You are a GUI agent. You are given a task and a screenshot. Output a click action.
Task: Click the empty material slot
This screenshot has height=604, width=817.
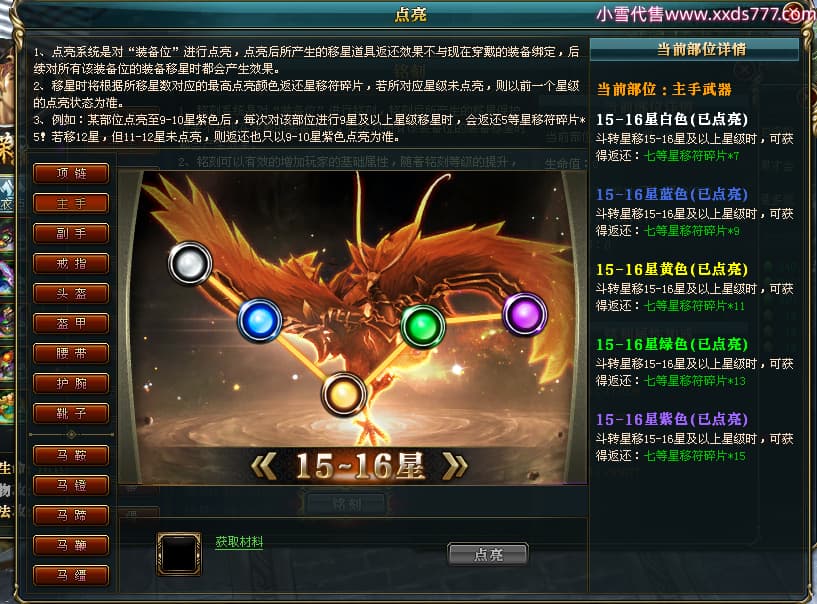[179, 554]
